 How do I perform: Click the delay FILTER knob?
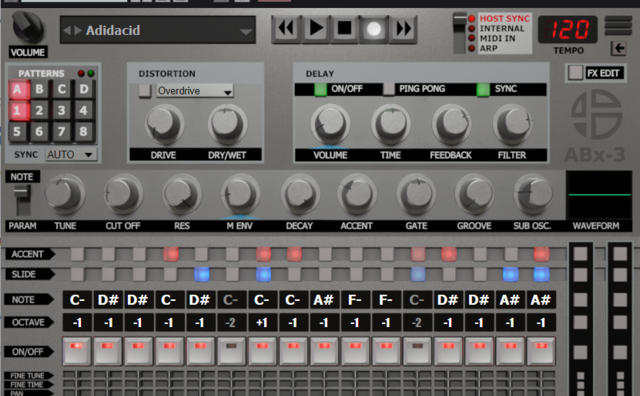coord(513,123)
